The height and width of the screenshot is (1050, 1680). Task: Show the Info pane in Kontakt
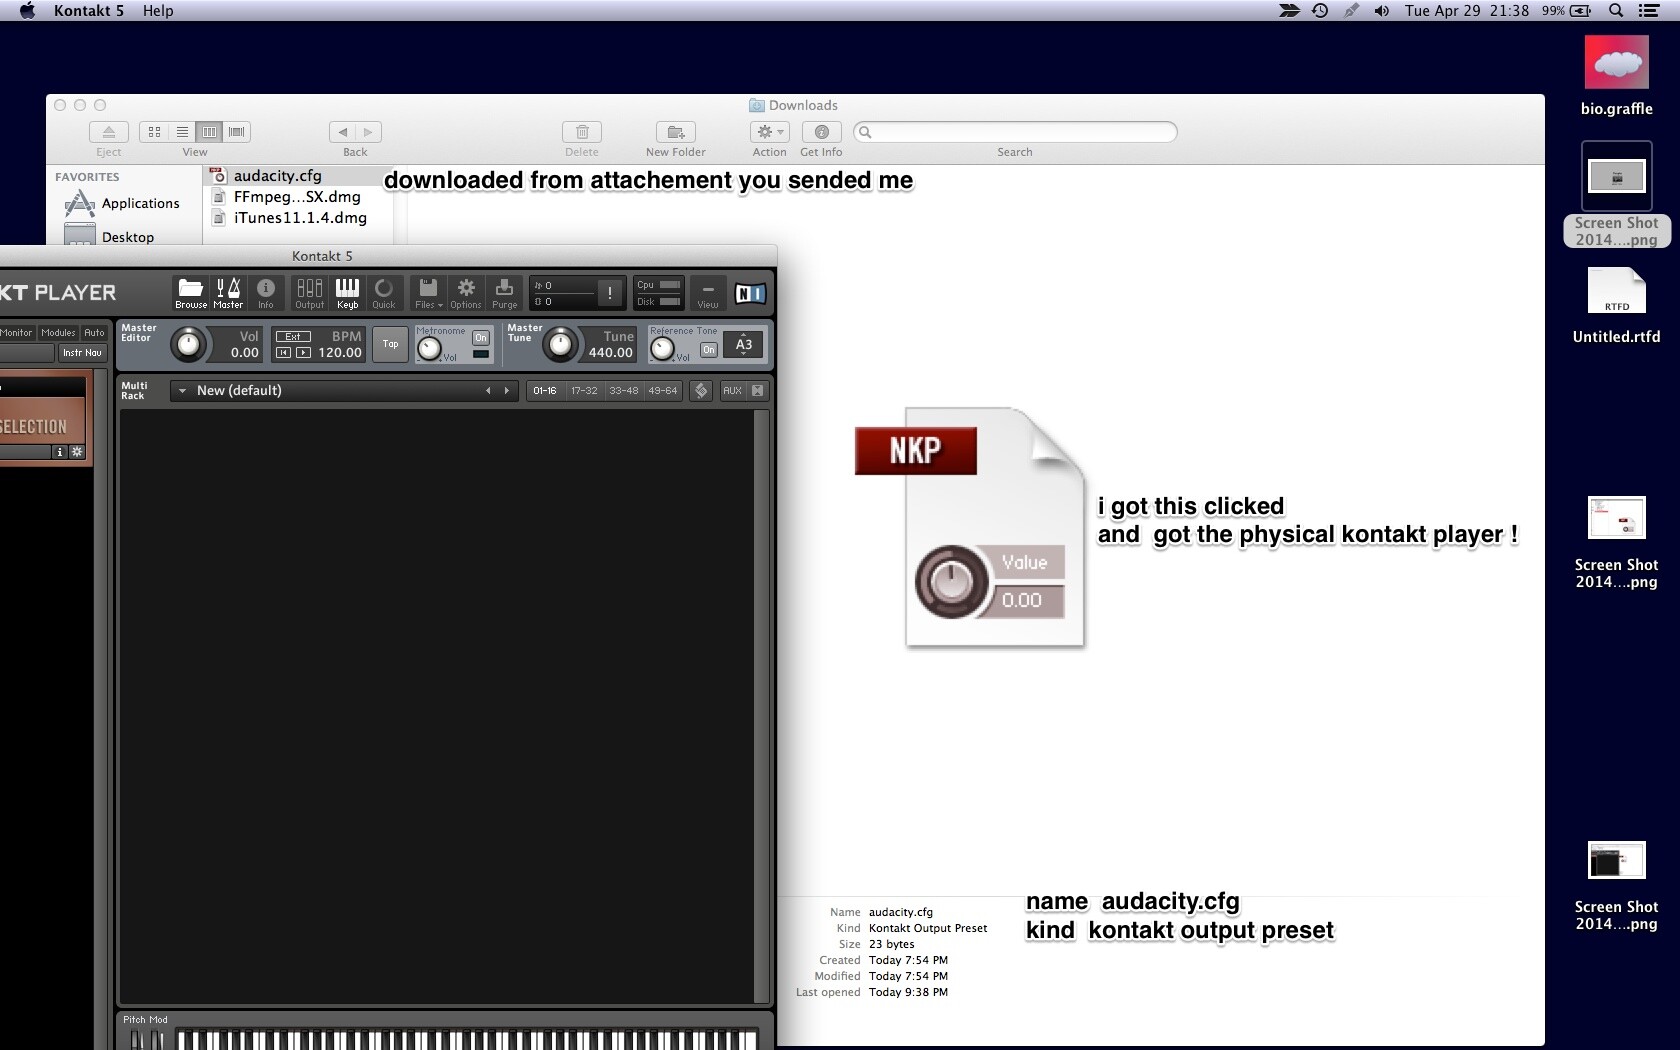click(x=265, y=292)
